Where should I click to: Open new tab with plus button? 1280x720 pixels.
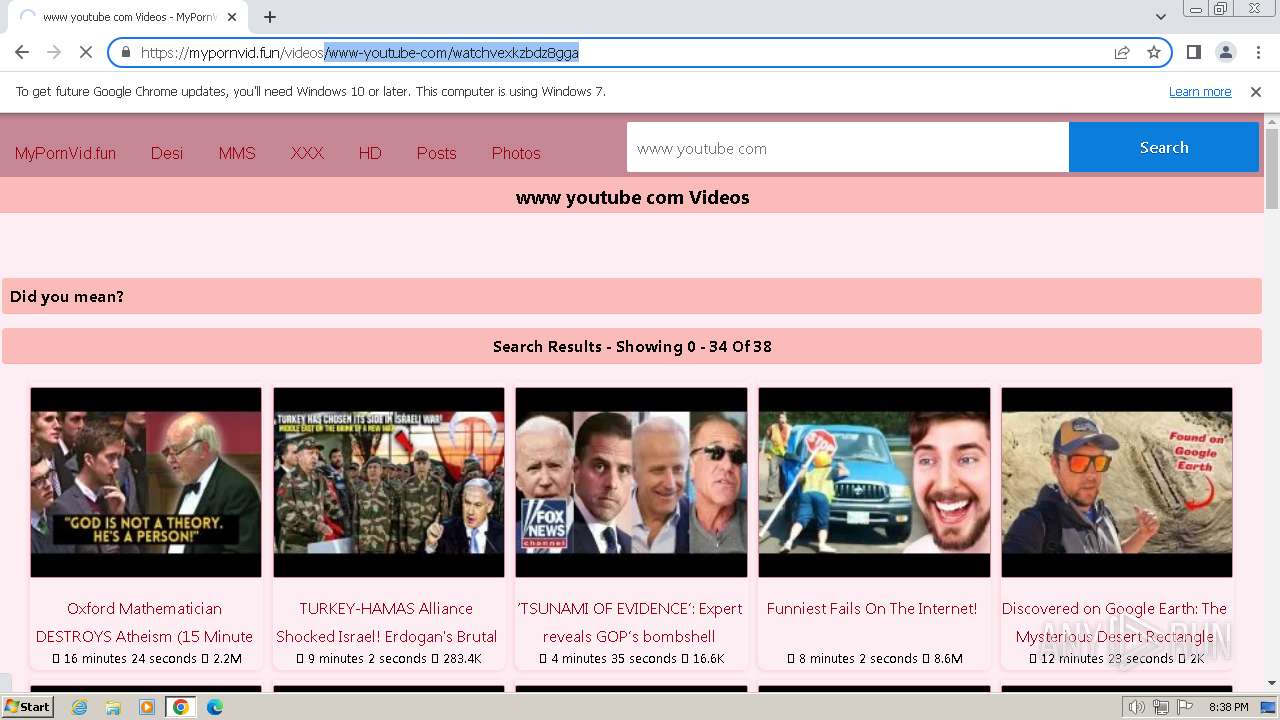coord(270,17)
